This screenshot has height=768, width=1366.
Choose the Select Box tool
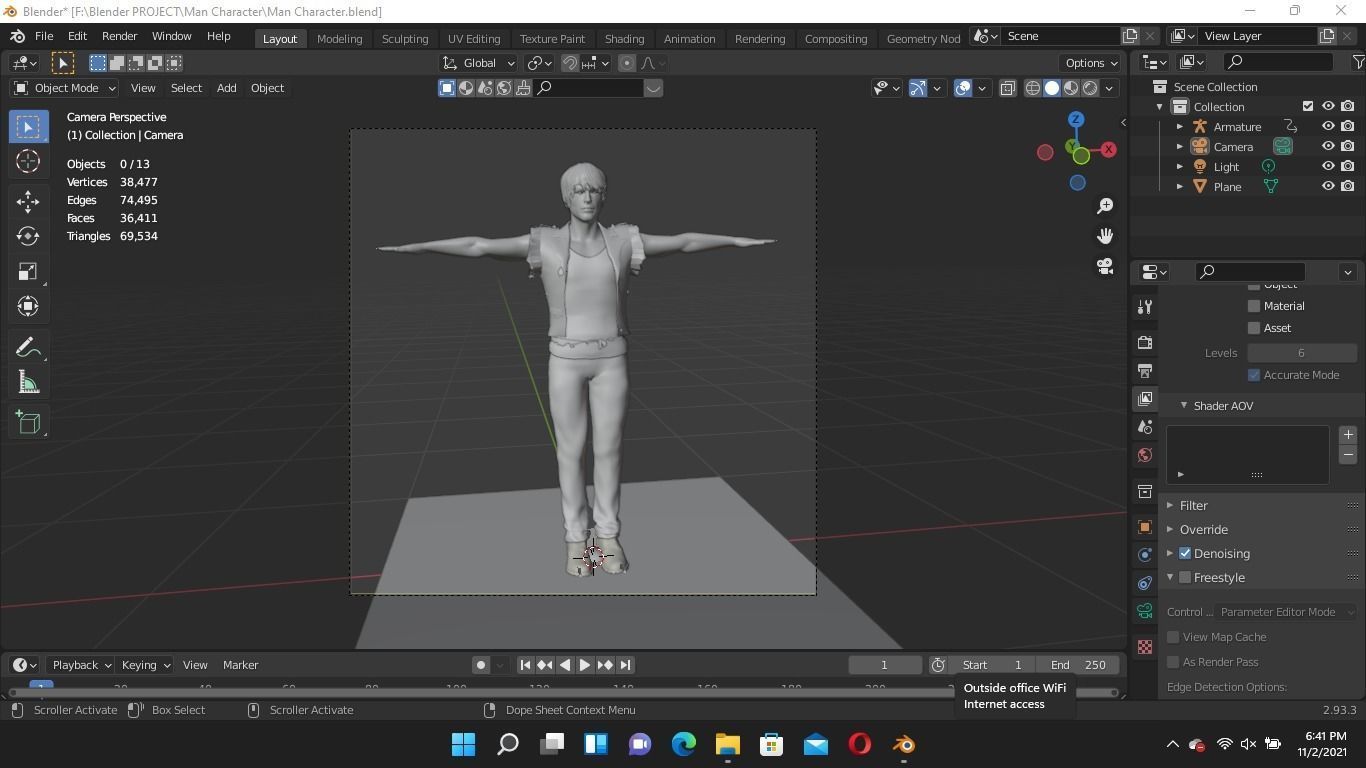[x=28, y=126]
